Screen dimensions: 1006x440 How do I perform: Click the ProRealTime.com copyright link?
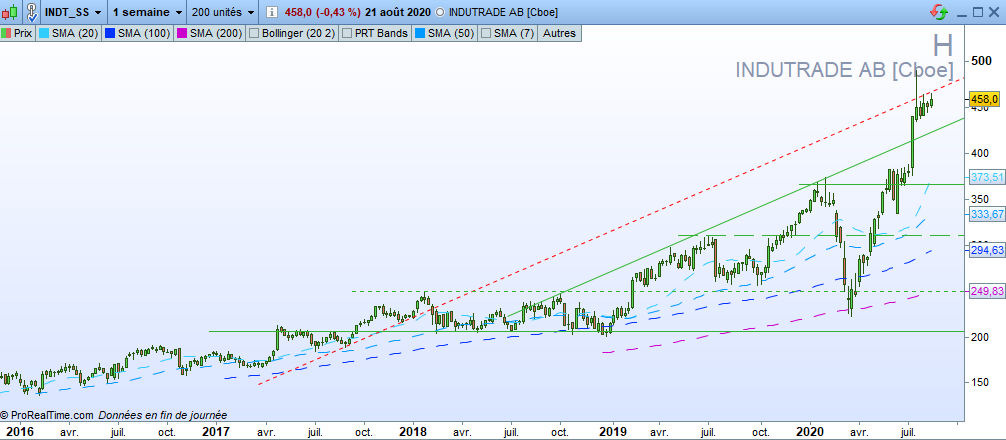click(47, 416)
